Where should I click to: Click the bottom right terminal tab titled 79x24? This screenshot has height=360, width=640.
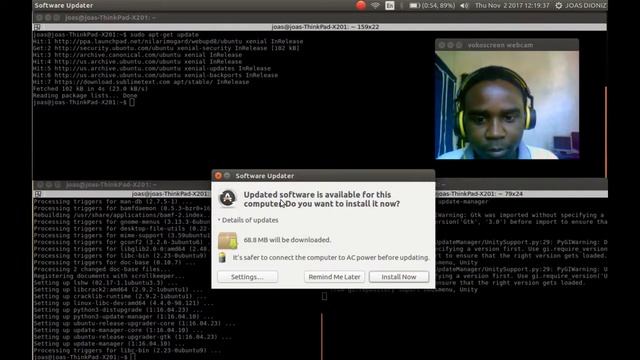480,194
